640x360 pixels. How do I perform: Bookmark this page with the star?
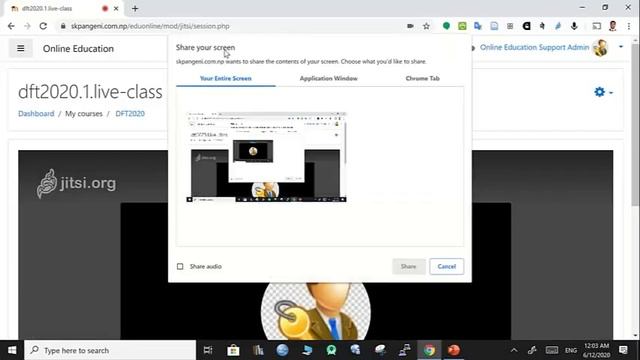[426, 26]
